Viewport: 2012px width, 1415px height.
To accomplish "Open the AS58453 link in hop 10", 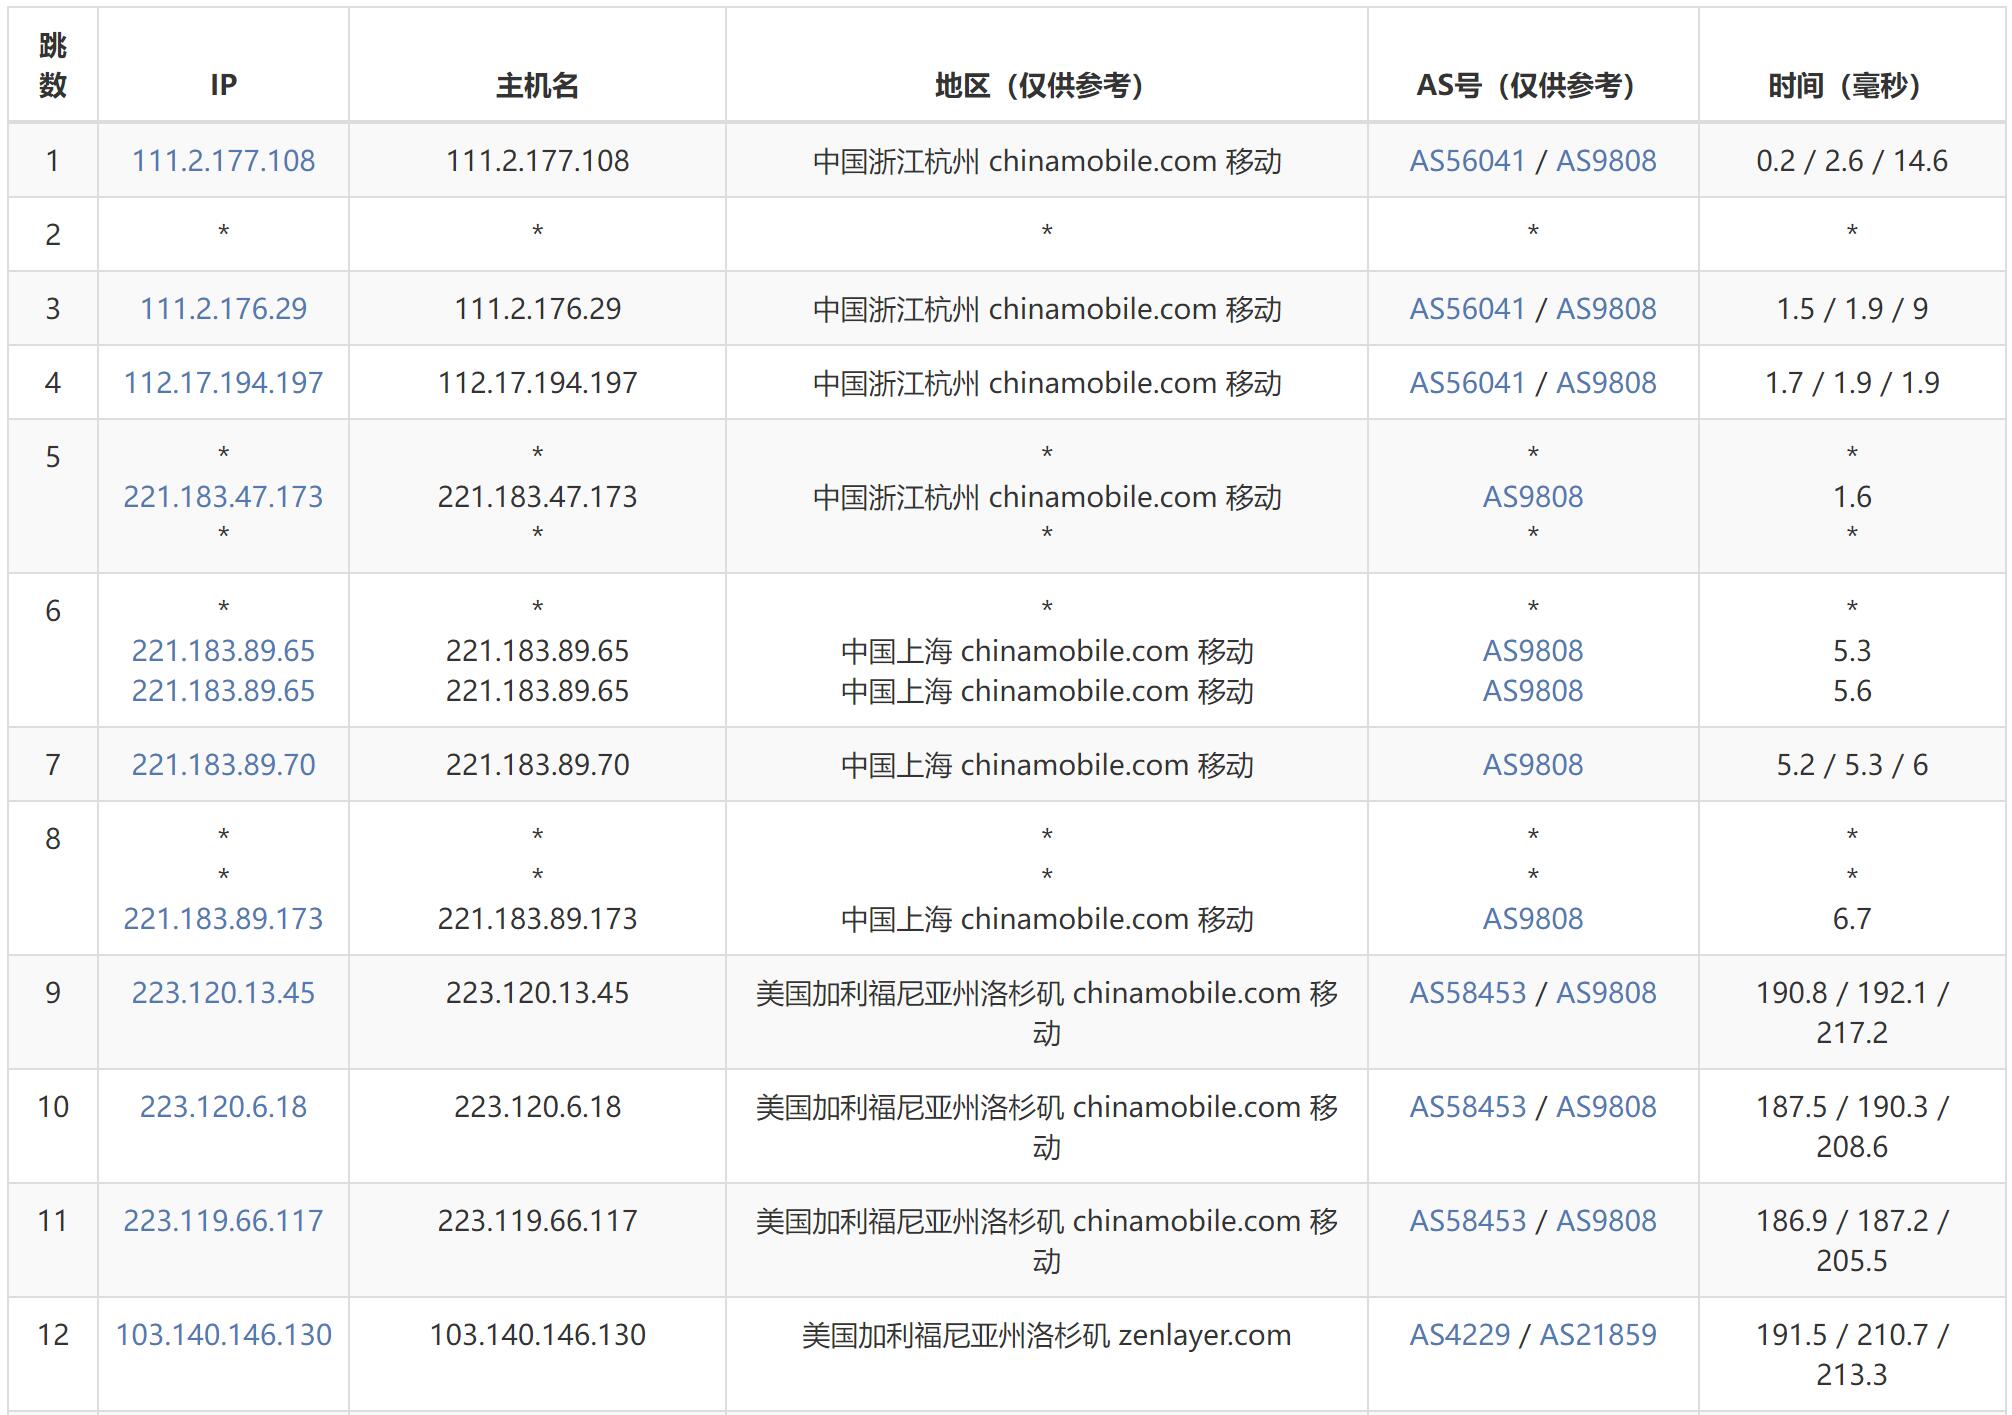I will click(1467, 1107).
